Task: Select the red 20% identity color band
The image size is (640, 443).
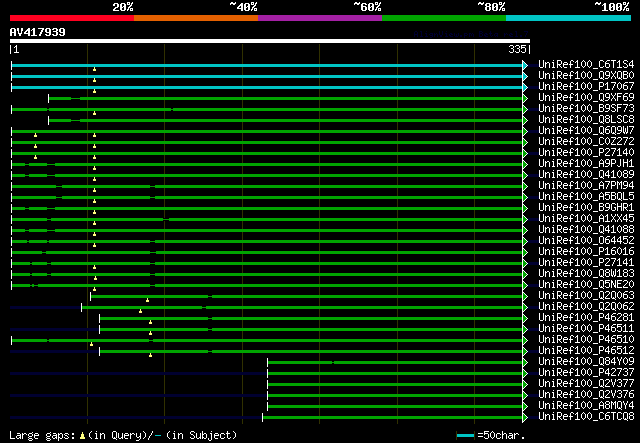Action: click(71, 18)
